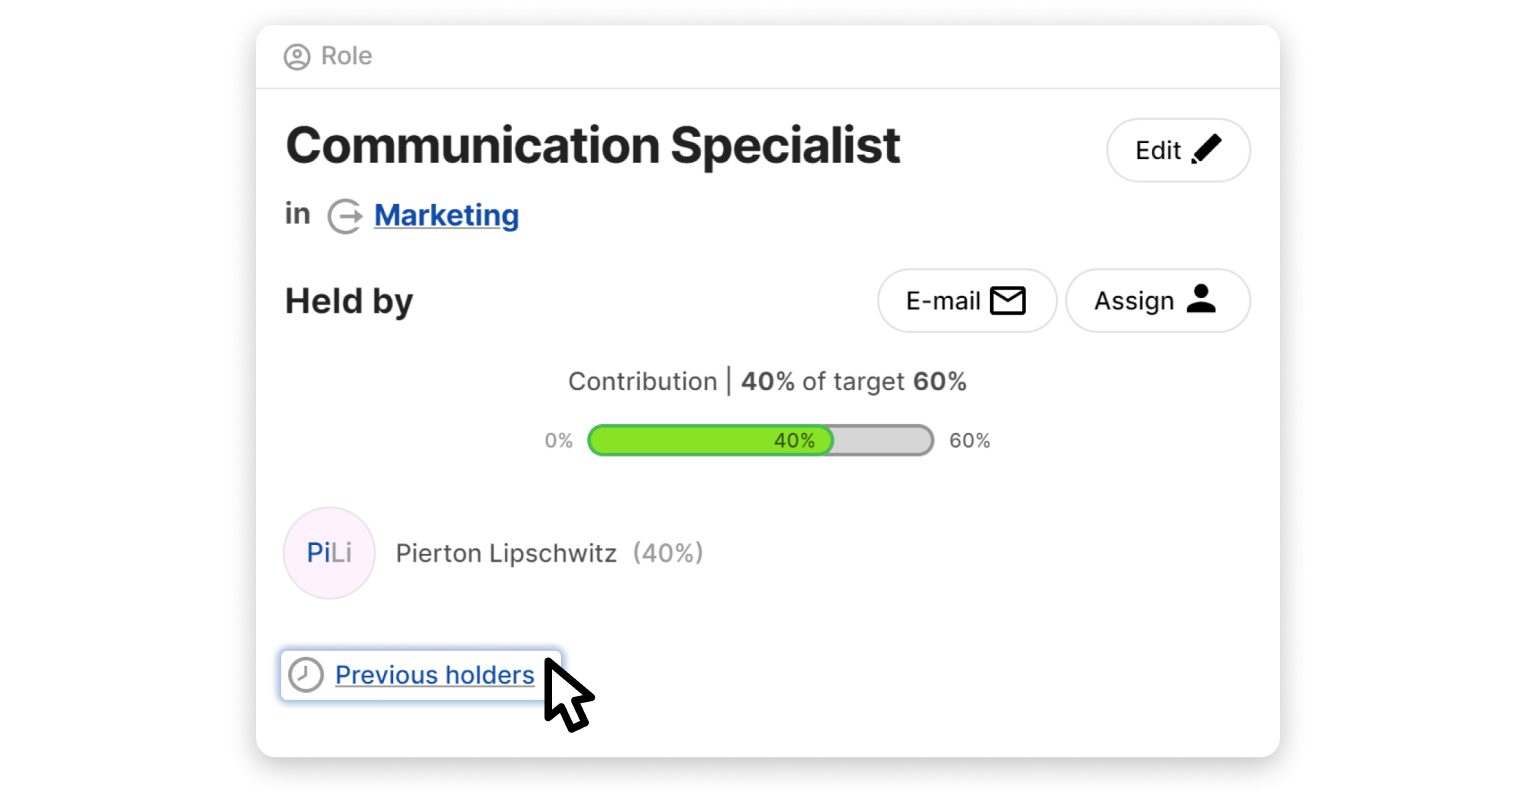Click the clock icon beside Previous holders
This screenshot has height=798, width=1536.
(x=306, y=675)
